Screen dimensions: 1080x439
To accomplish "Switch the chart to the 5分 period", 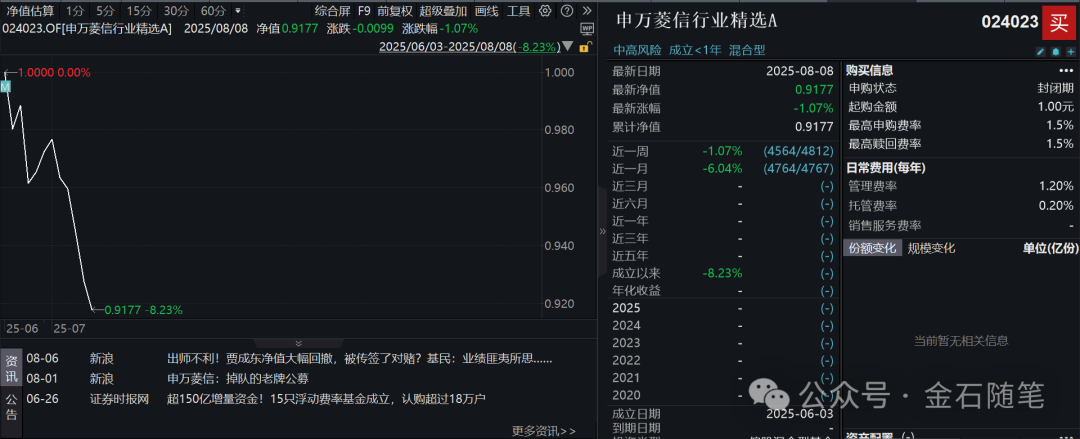I will pyautogui.click(x=105, y=11).
